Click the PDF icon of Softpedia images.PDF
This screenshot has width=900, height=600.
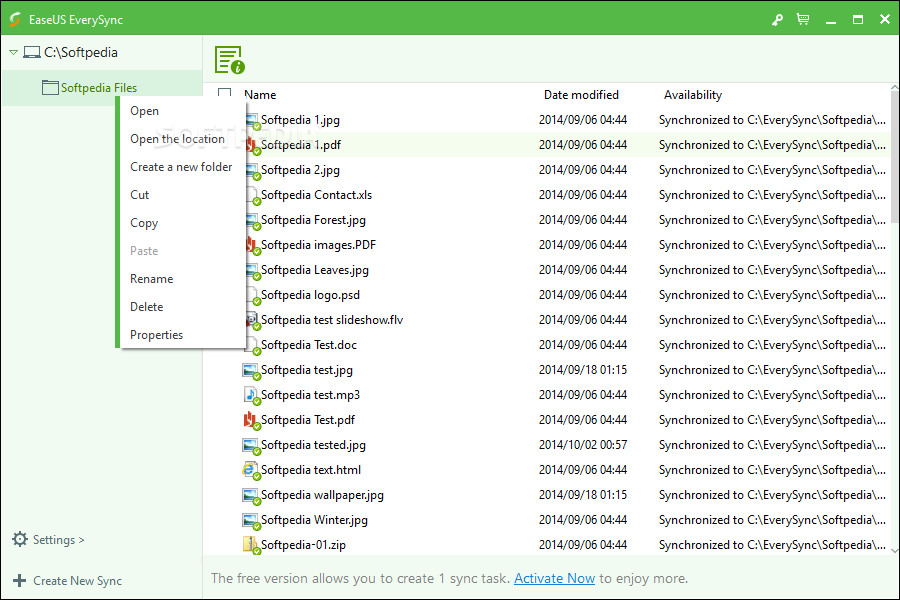point(253,245)
